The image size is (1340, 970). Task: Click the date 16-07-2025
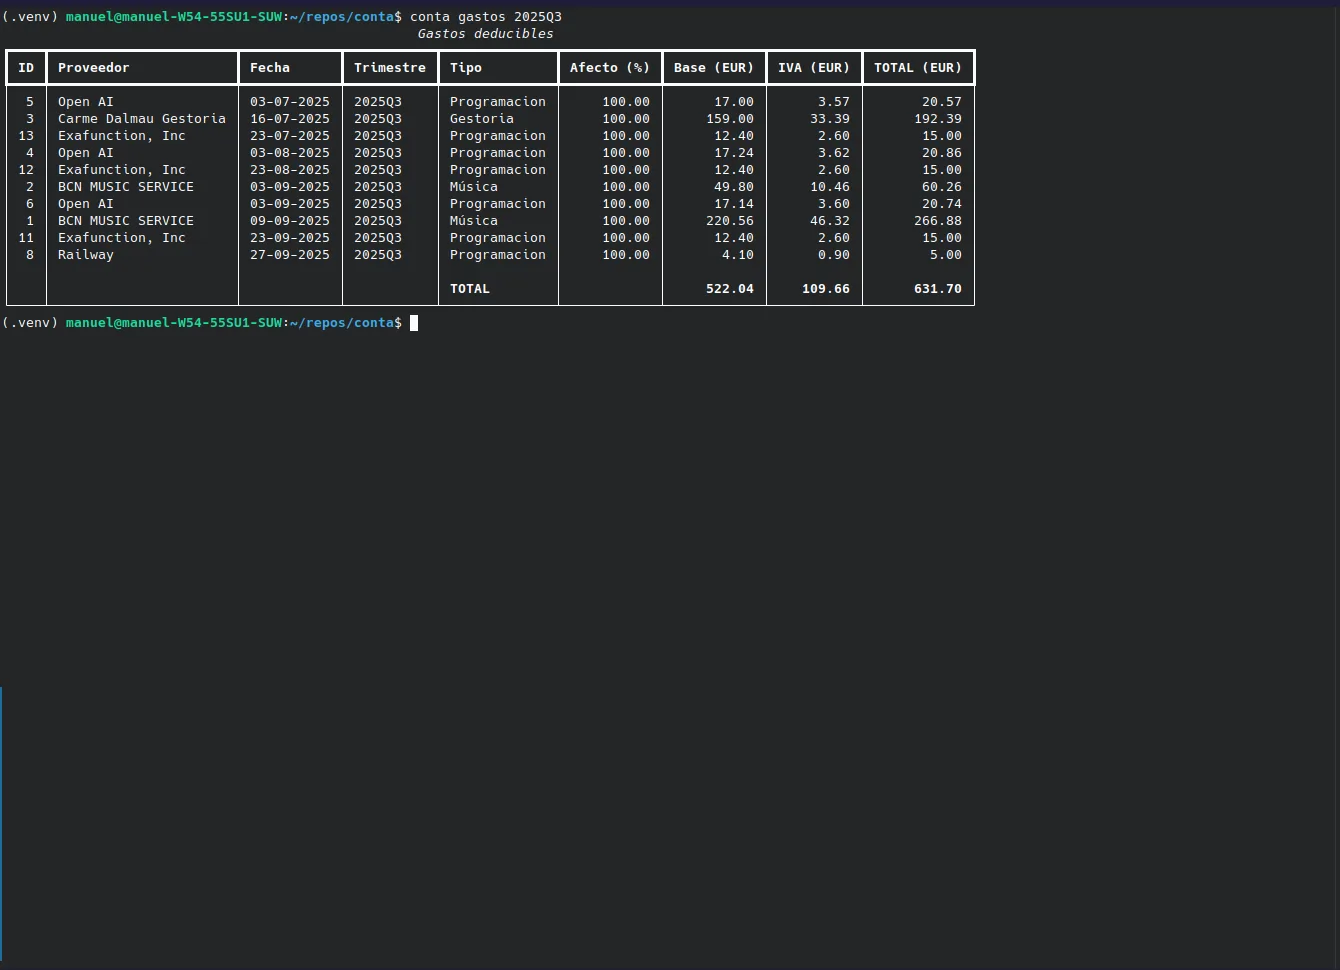pos(290,119)
